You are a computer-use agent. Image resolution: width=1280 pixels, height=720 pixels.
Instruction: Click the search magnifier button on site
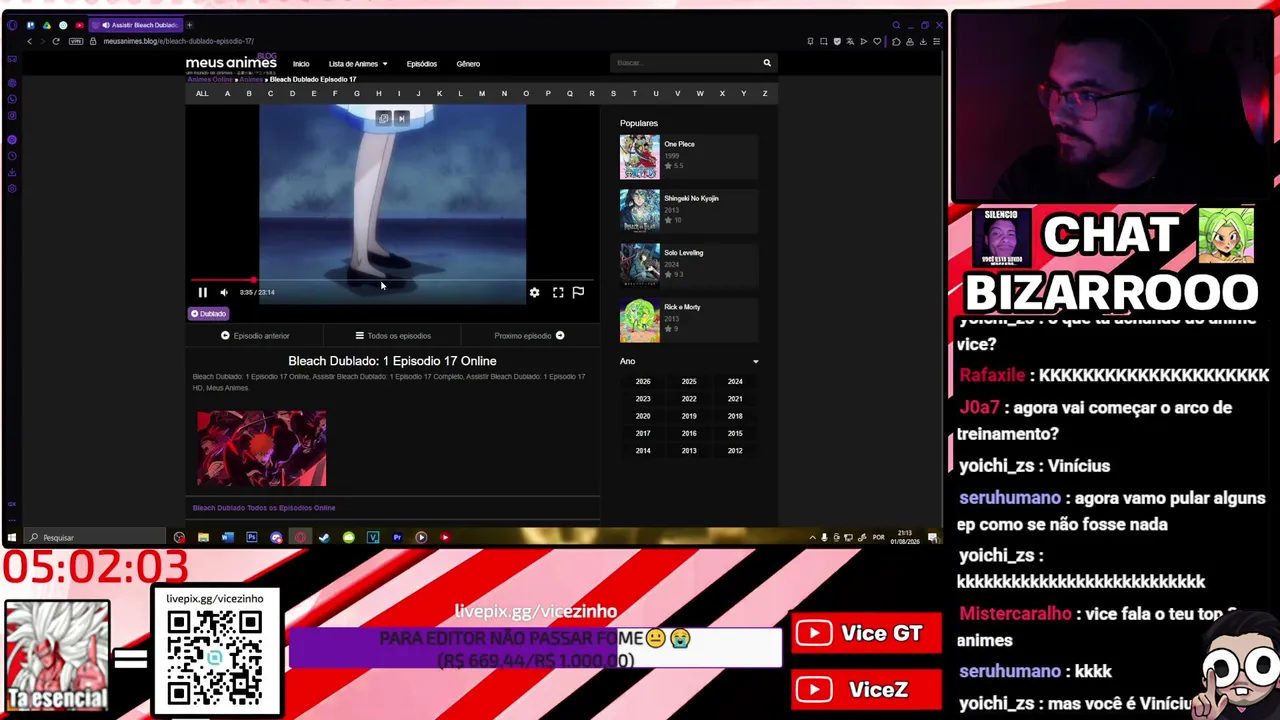(767, 63)
